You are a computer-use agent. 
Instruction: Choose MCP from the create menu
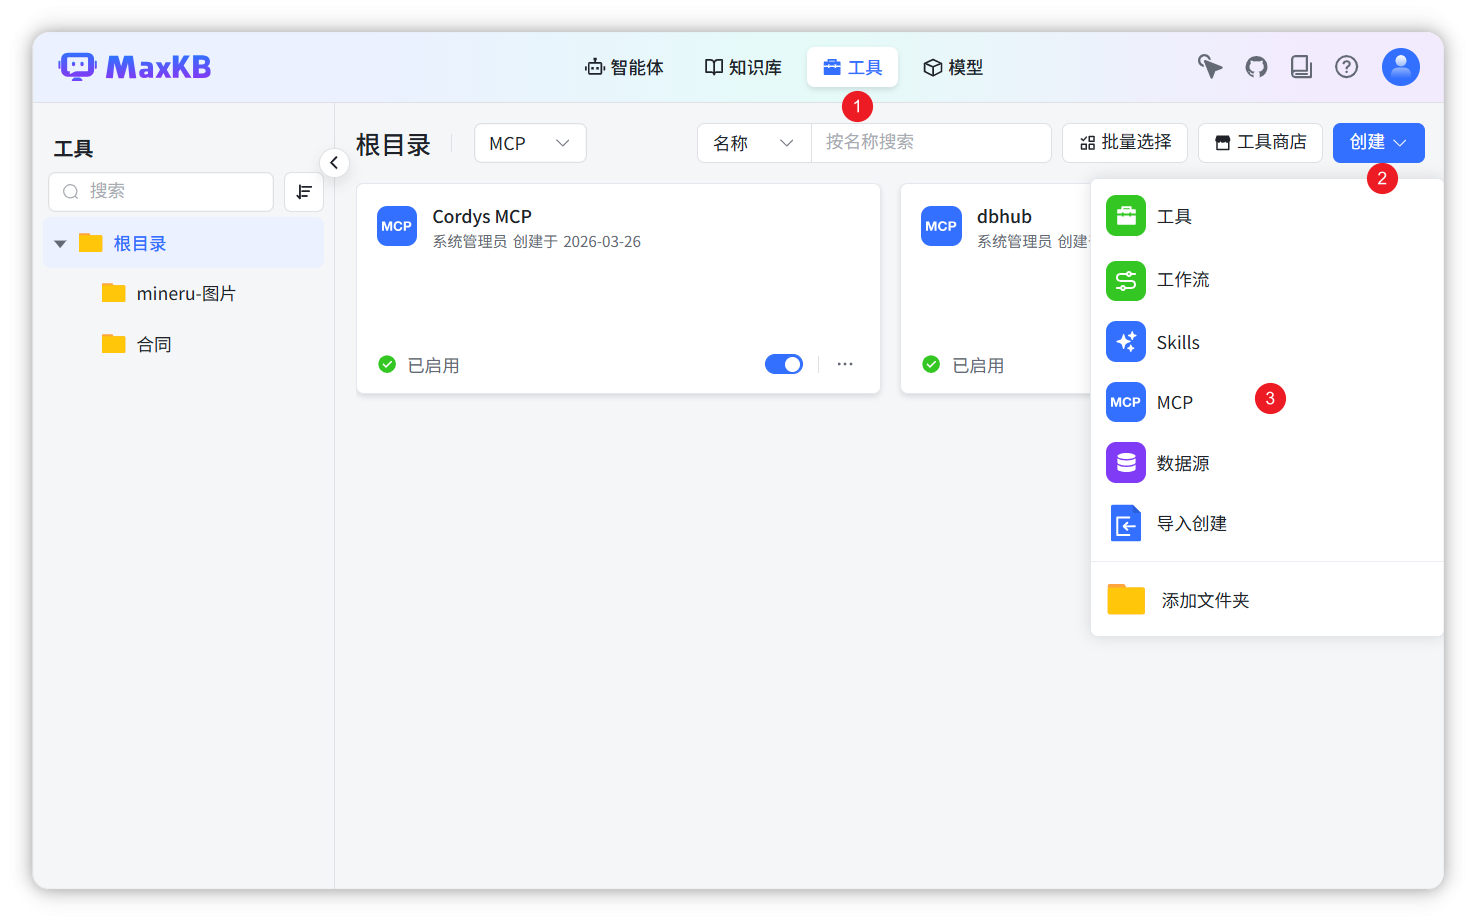(x=1267, y=402)
